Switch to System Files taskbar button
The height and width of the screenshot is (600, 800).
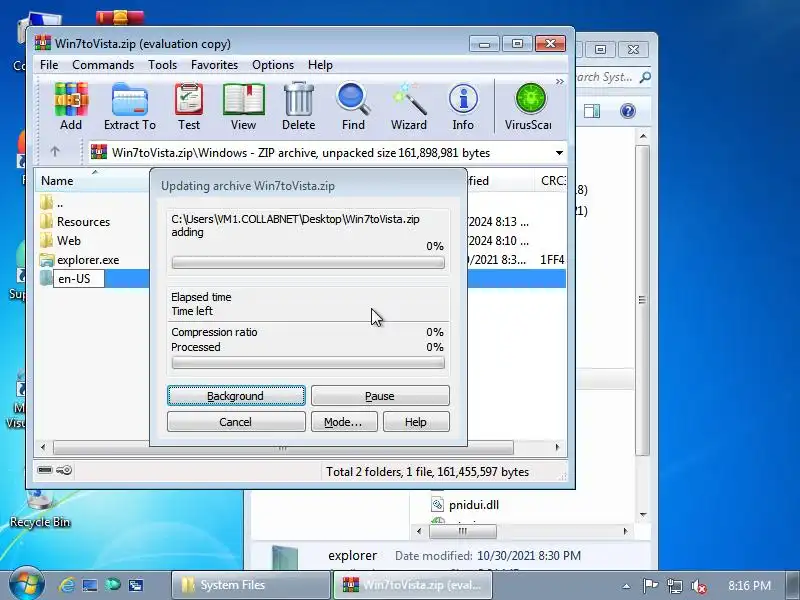[251, 585]
